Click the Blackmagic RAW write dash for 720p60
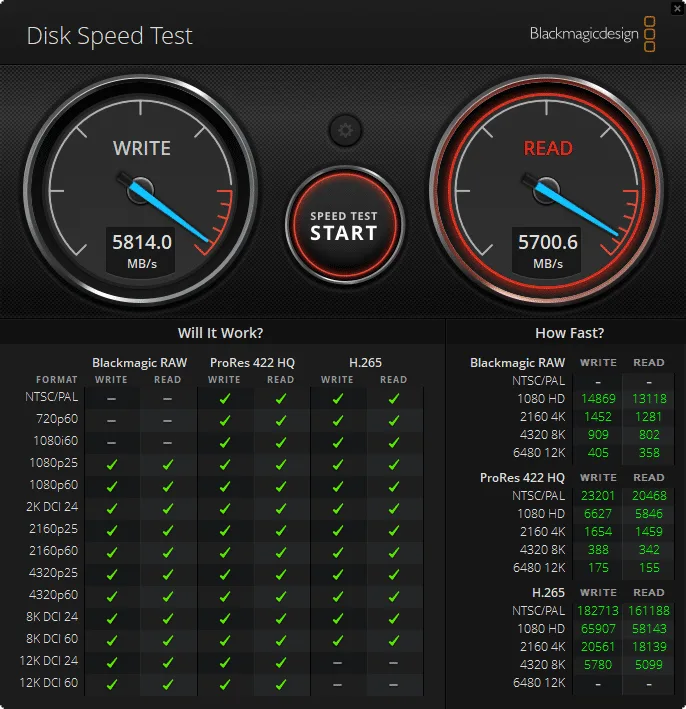The height and width of the screenshot is (709, 686). (111, 421)
